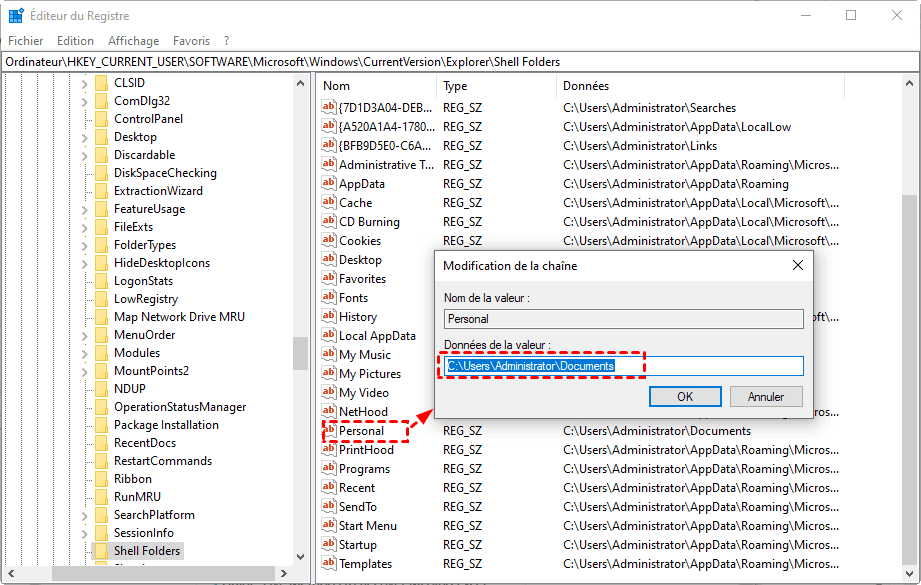Open the Affichage menu
The width and height of the screenshot is (921, 585).
[133, 41]
